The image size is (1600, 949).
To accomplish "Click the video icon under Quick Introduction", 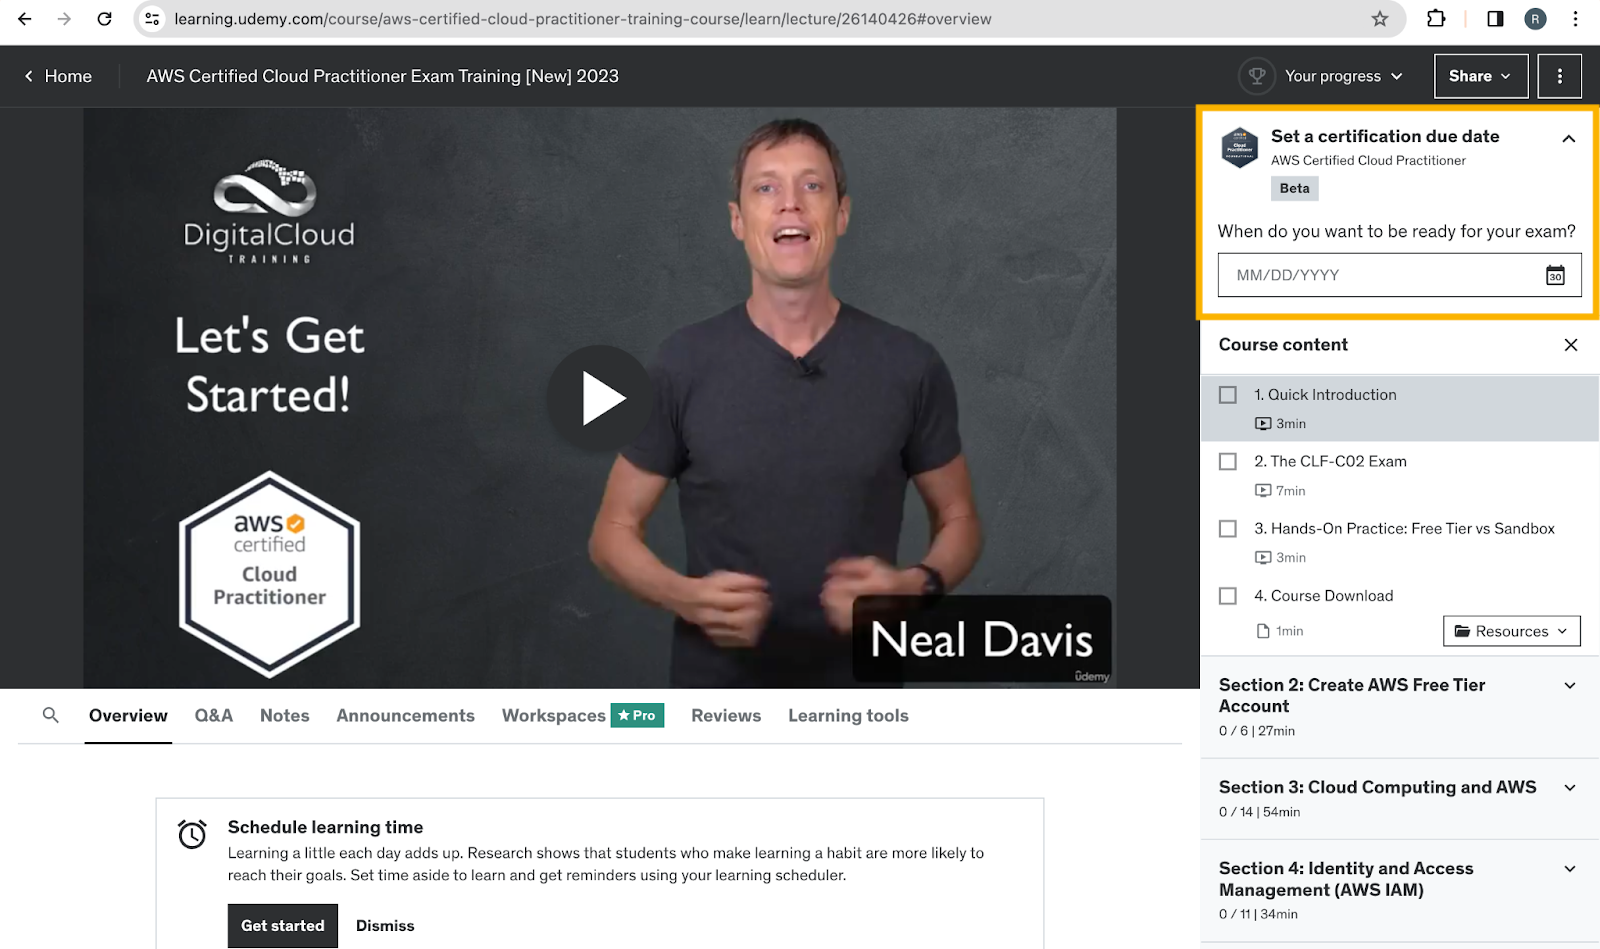I will tap(1263, 424).
